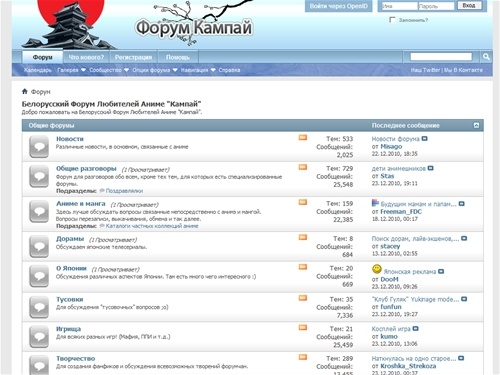Open the Помощь tab
This screenshot has width=500, height=375.
(178, 57)
